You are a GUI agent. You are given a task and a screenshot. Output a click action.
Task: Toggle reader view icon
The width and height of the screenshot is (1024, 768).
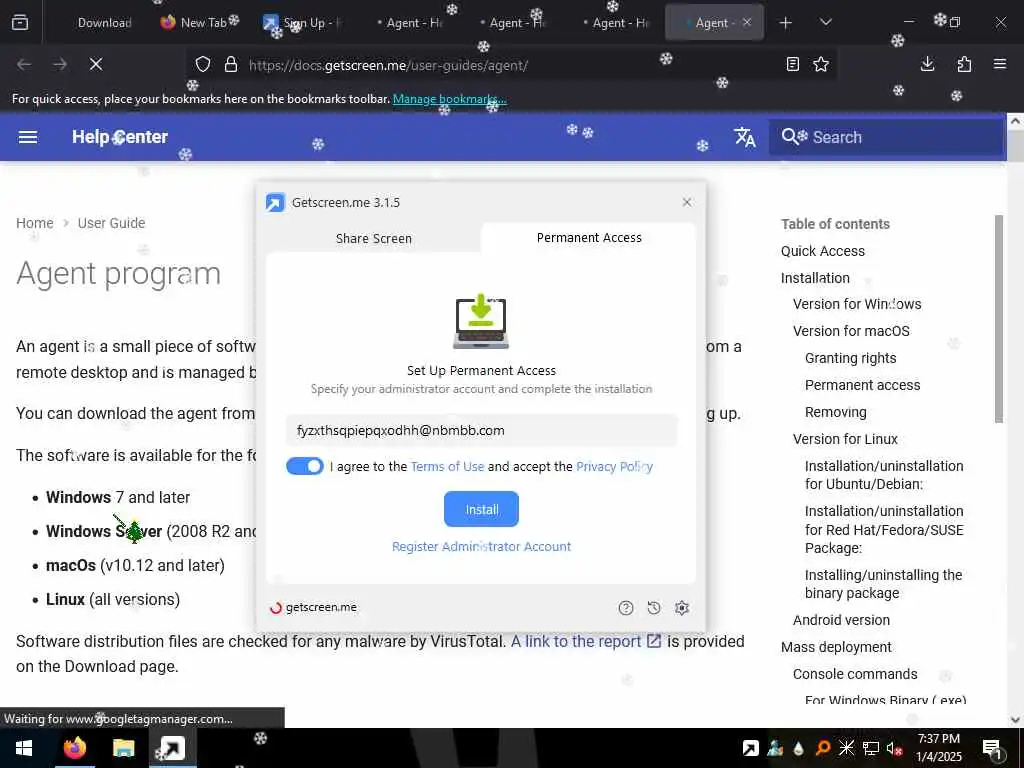tap(793, 64)
